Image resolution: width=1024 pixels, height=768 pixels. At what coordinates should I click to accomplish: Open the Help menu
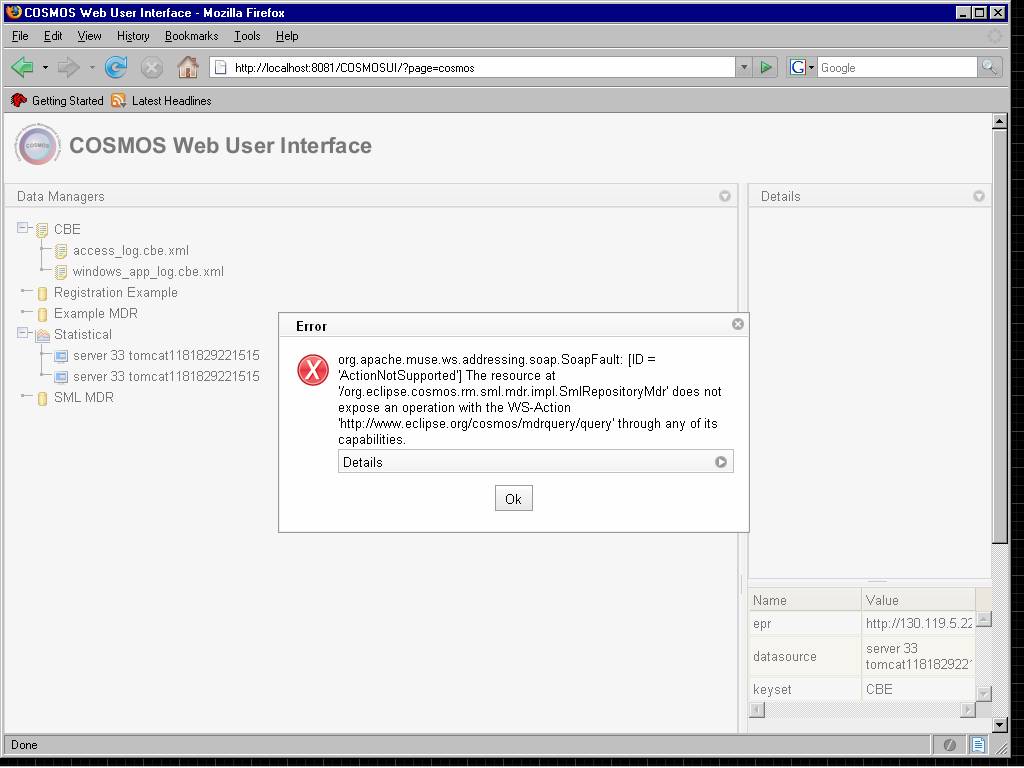point(287,36)
